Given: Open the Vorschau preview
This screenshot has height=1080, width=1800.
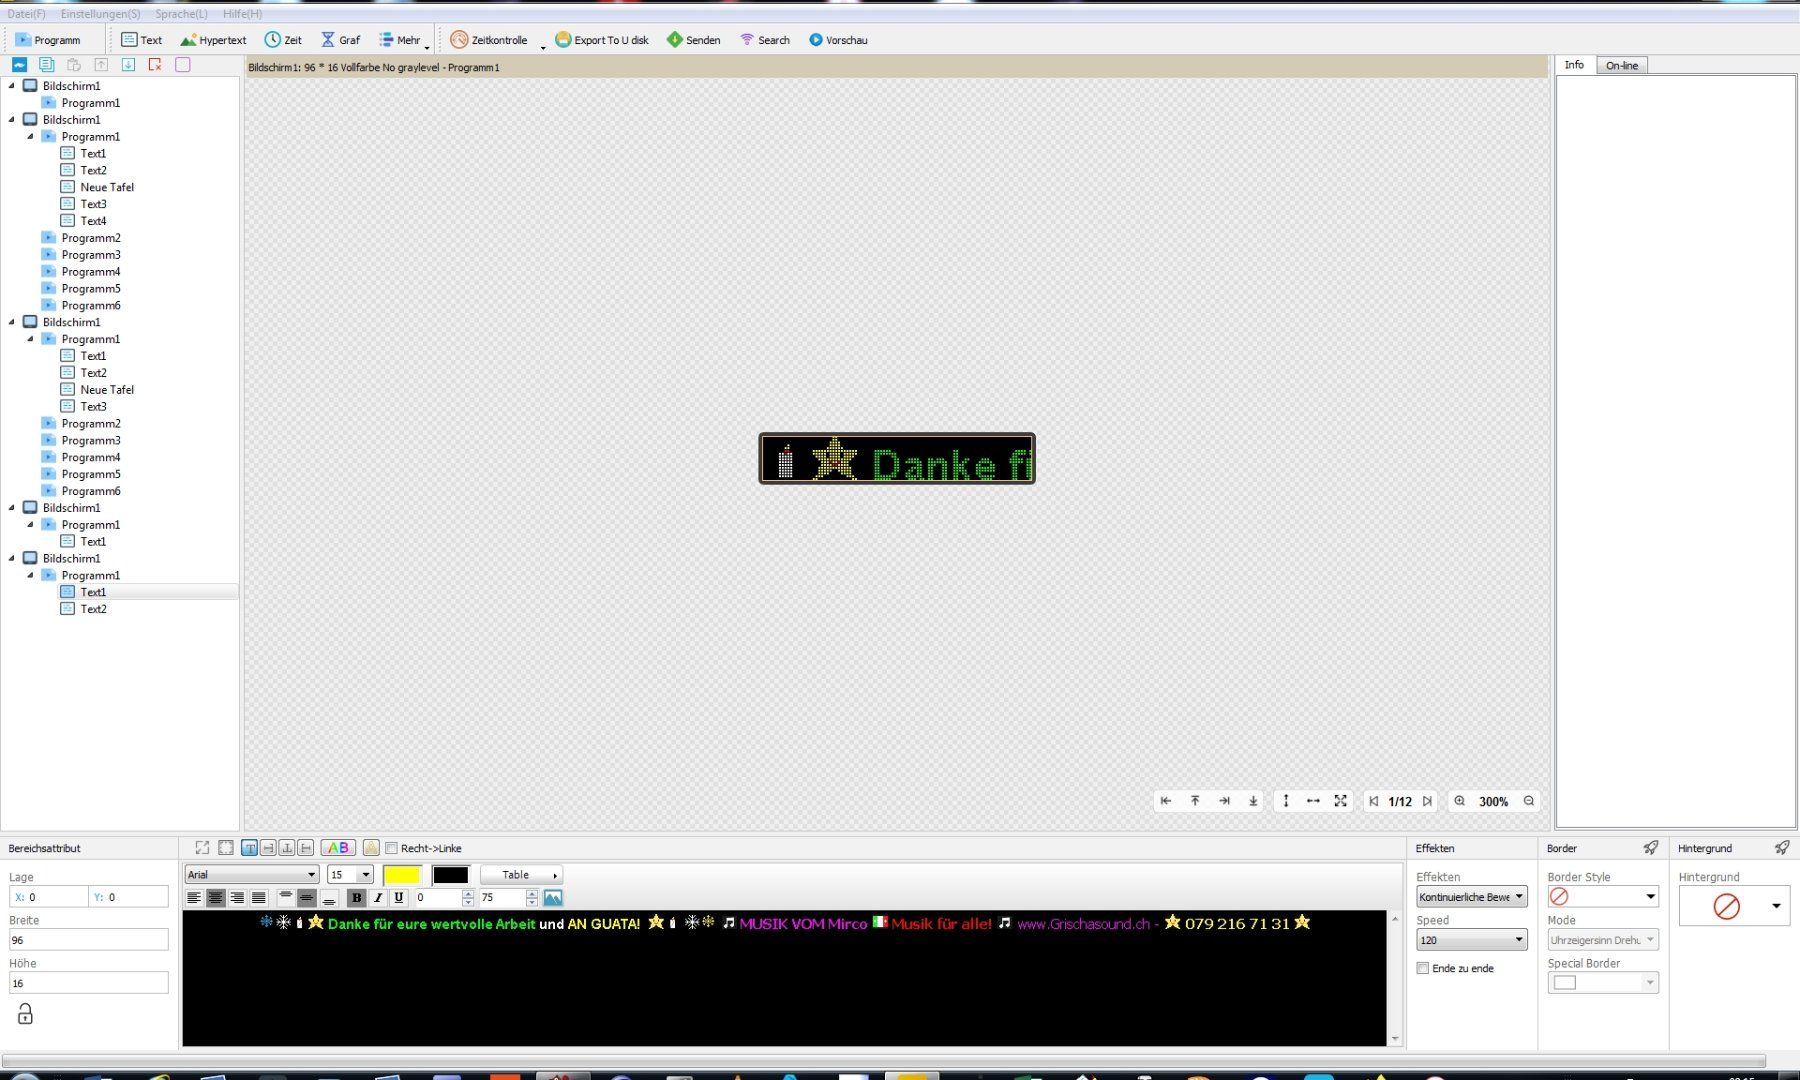Looking at the screenshot, I should tap(838, 40).
